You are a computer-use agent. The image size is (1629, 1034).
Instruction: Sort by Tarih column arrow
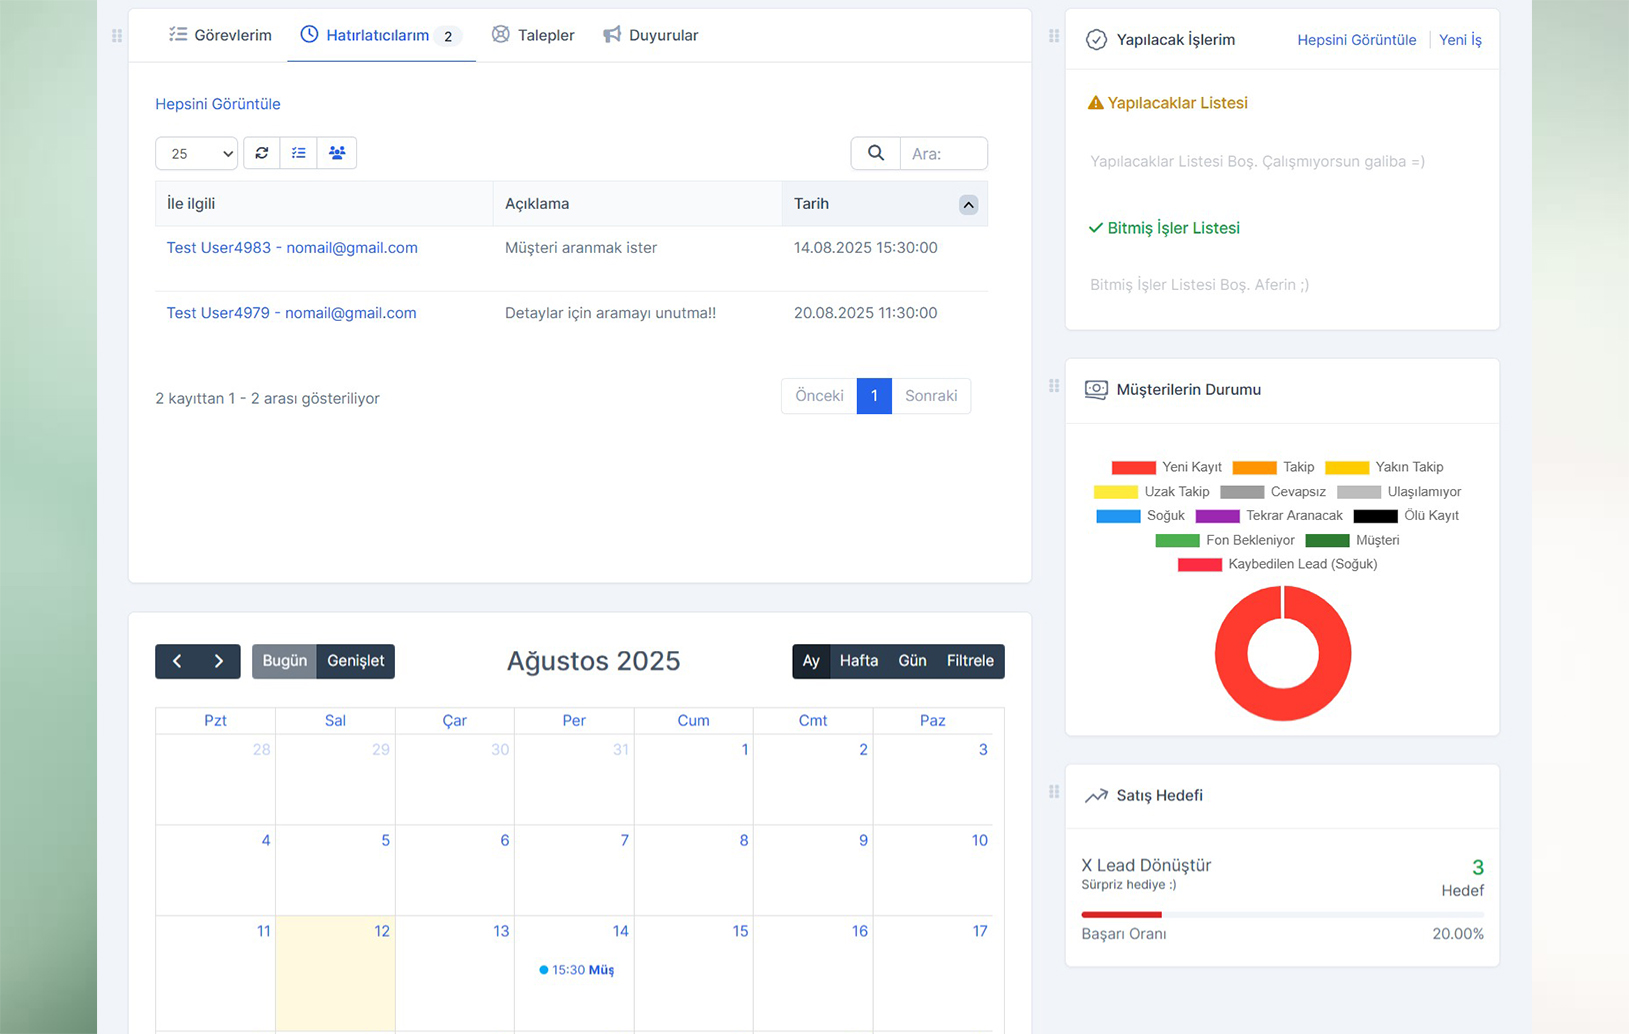(x=967, y=205)
